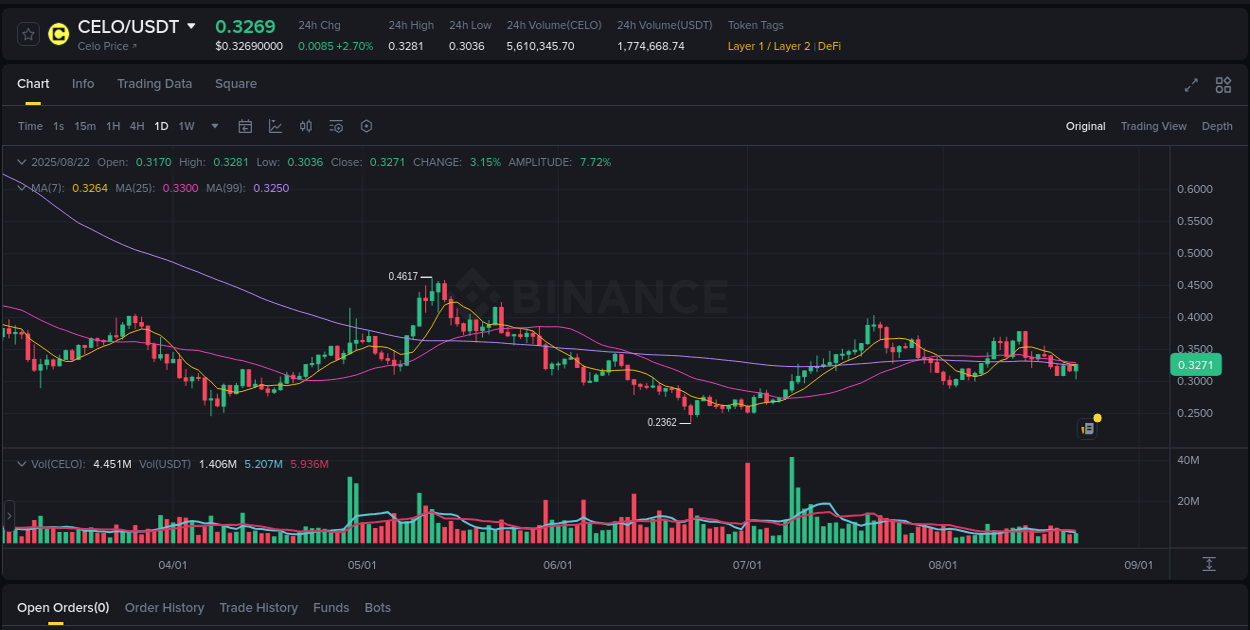This screenshot has width=1250, height=630.
Task: Select the 1W timeframe
Action: [x=186, y=126]
